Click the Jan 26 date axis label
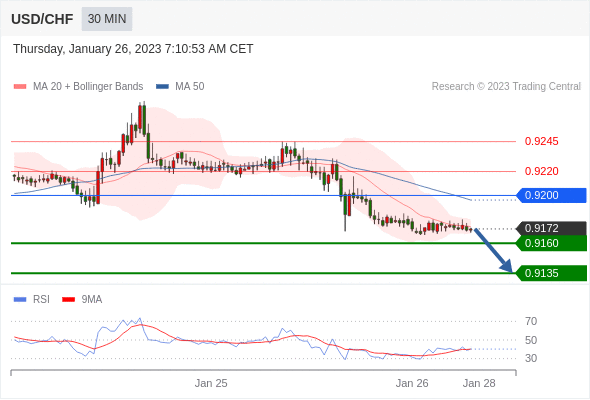The height and width of the screenshot is (400, 590). pos(412,383)
